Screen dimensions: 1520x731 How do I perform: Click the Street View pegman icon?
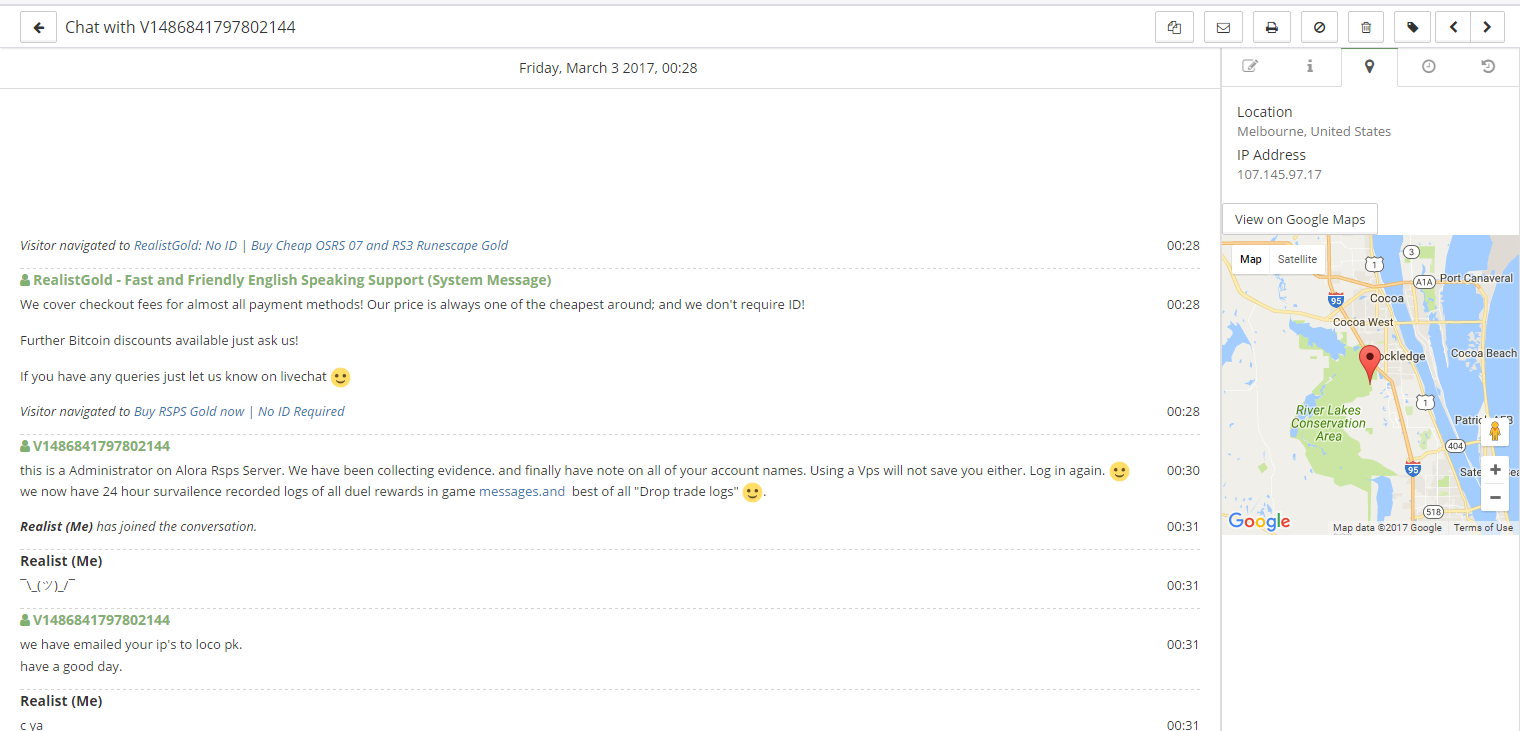click(x=1495, y=431)
